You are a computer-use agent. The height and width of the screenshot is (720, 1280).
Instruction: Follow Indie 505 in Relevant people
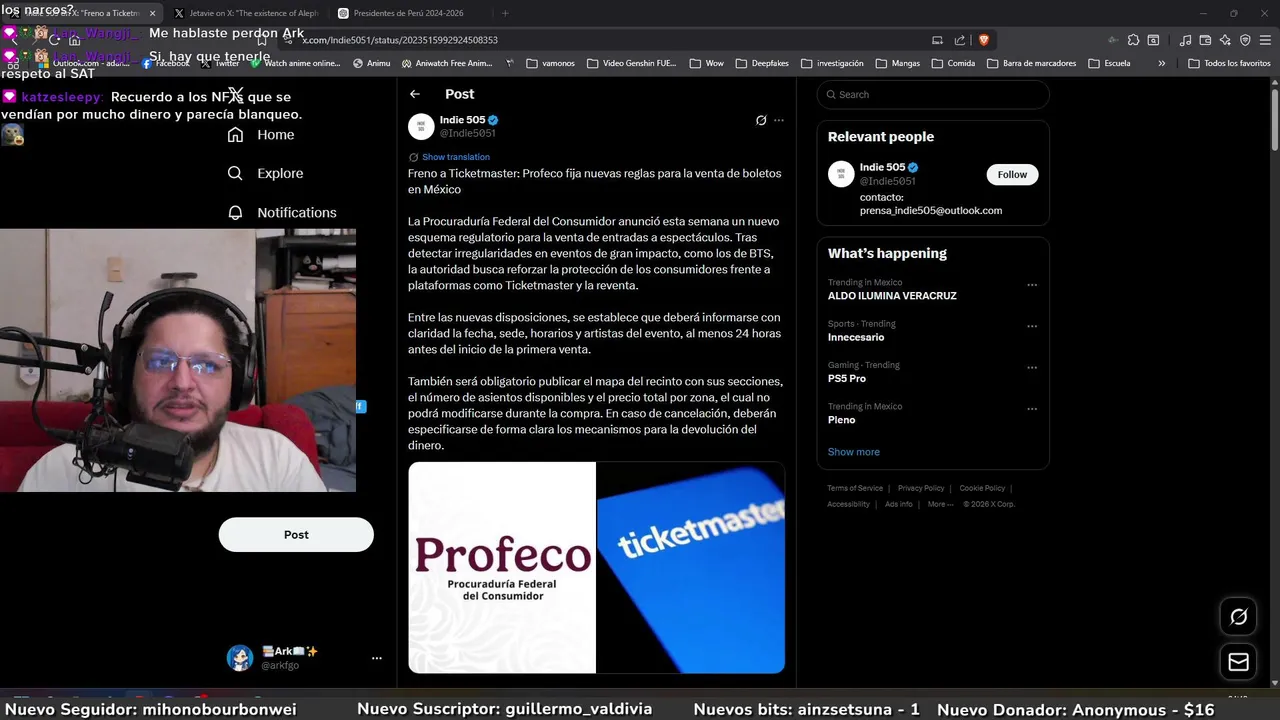click(1012, 174)
